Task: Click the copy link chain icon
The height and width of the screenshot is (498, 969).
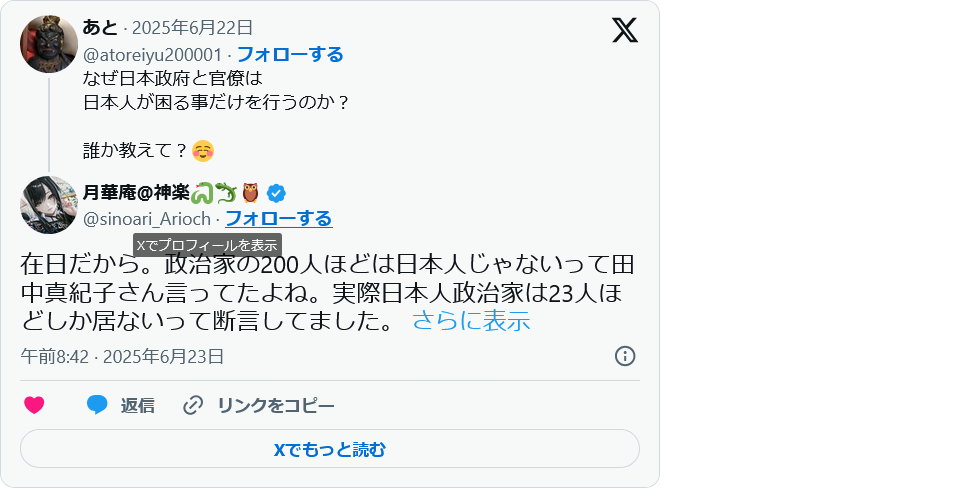Action: click(193, 405)
